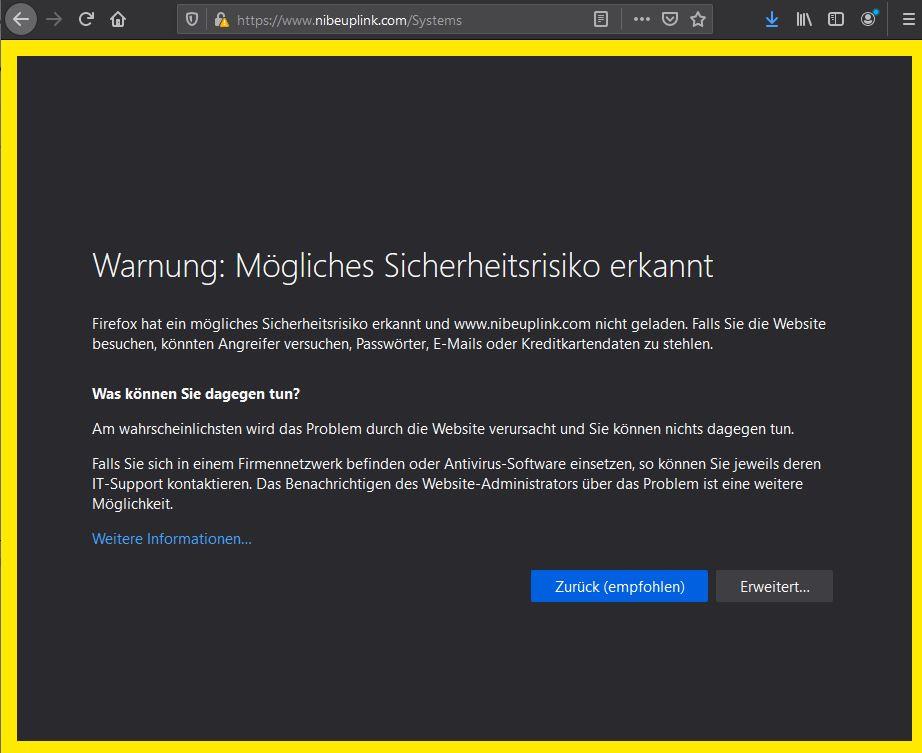Open the Erweitert... advanced options
Screen dimensions: 922x753
coord(774,586)
